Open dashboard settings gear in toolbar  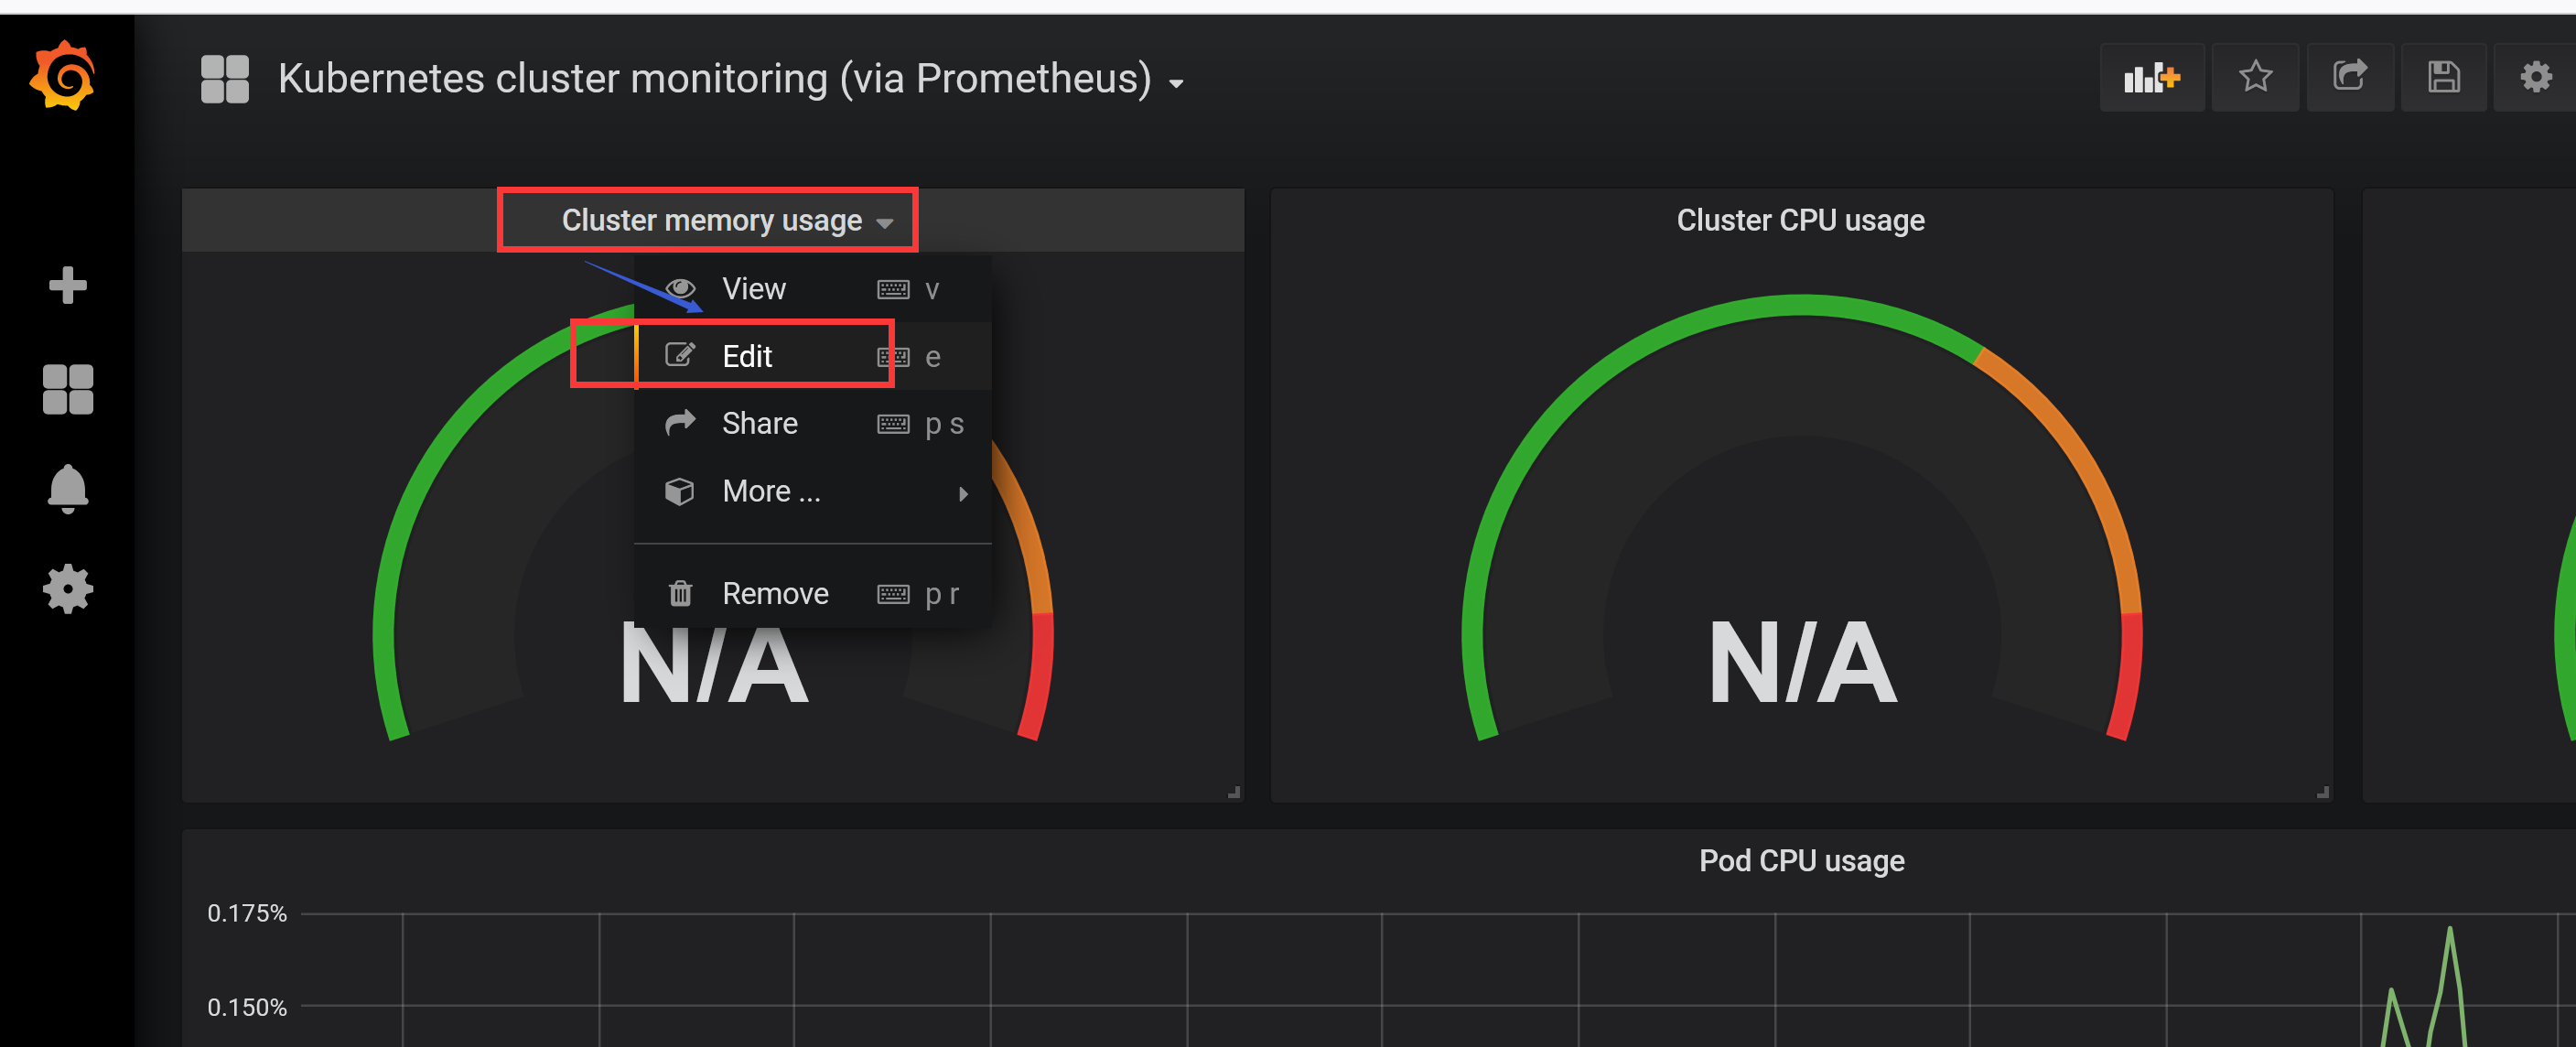[2535, 77]
